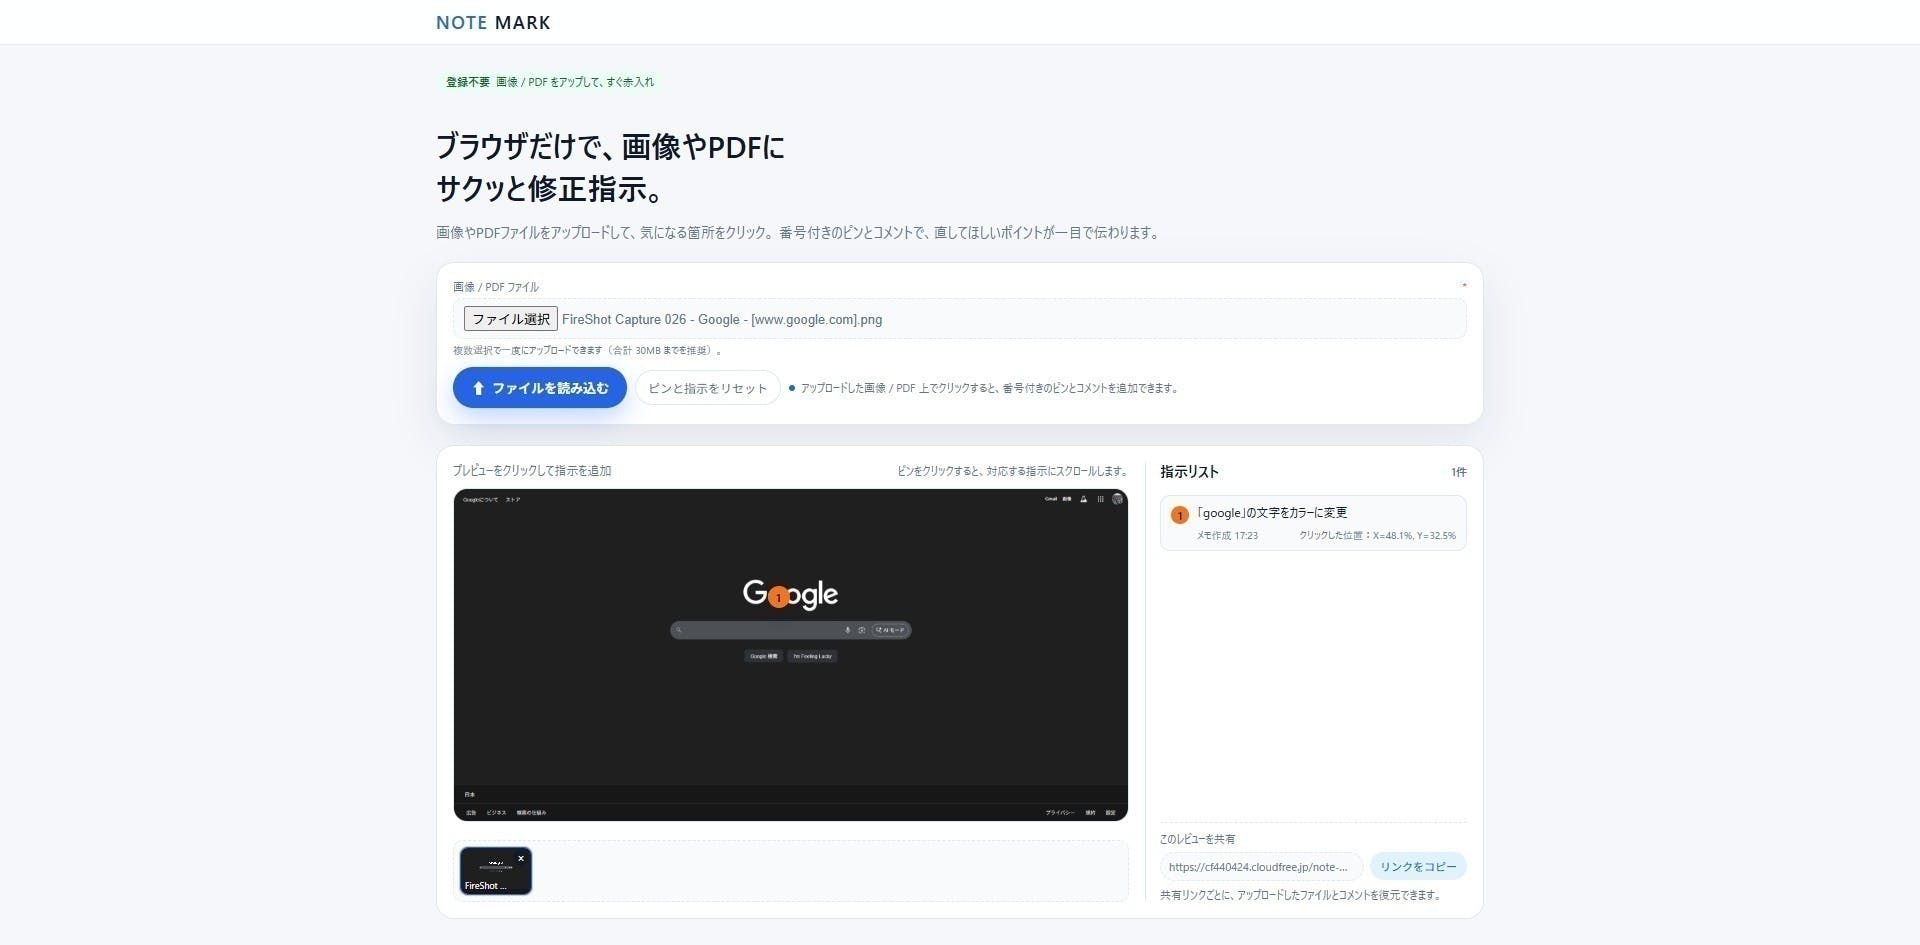Click the Gmail link in the preview
This screenshot has width=1920, height=945.
click(1051, 499)
